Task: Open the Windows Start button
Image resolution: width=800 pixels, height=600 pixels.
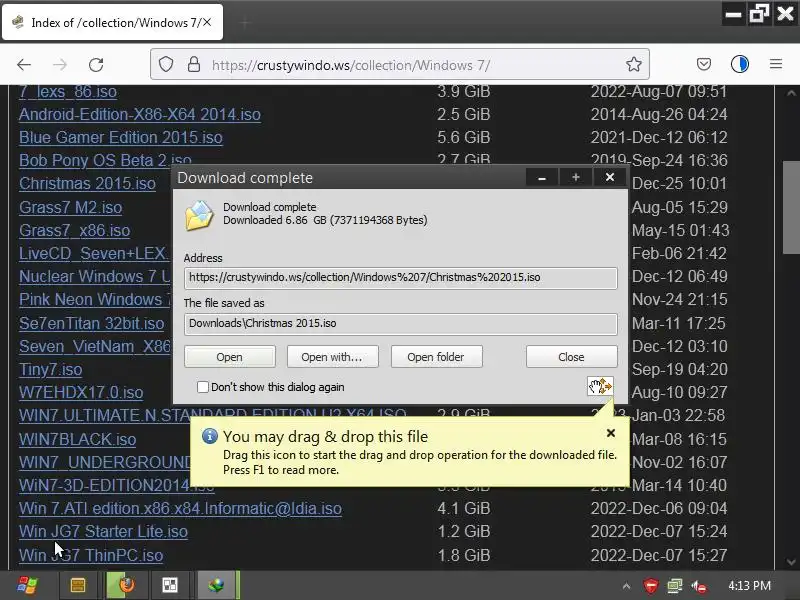Action: [x=27, y=585]
